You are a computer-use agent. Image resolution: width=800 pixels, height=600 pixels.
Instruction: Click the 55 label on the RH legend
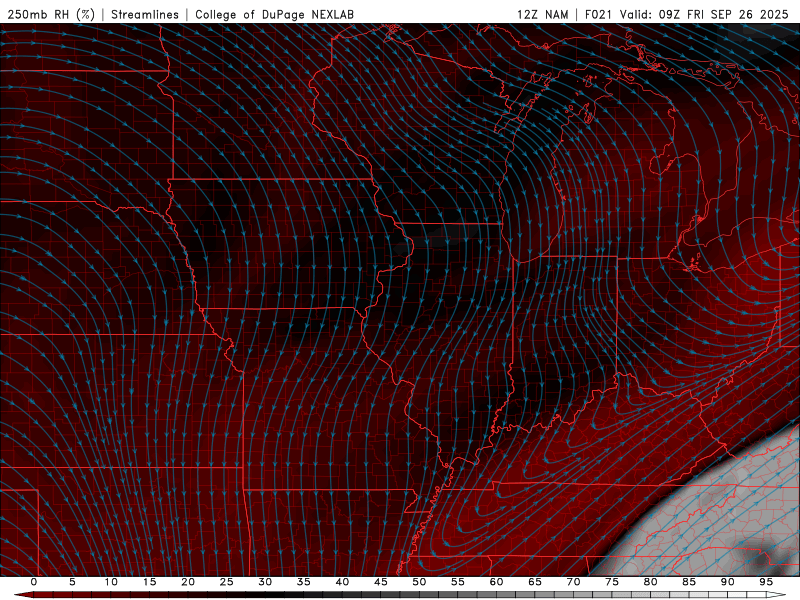click(x=458, y=582)
